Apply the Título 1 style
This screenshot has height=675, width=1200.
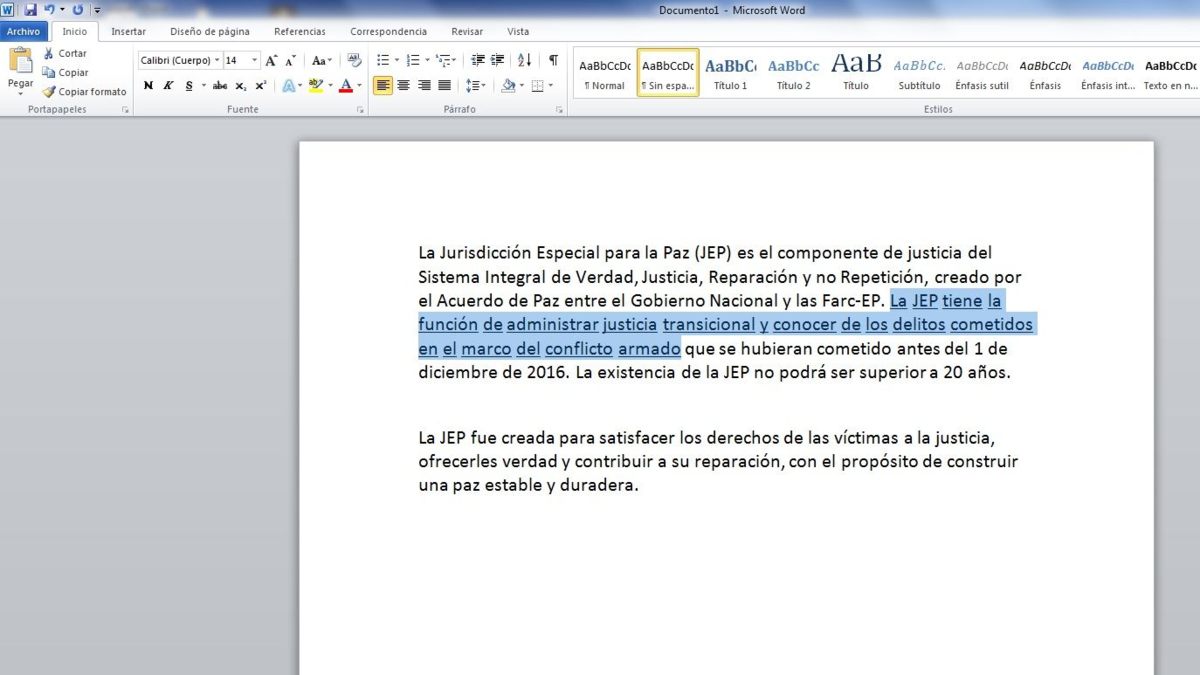(730, 73)
